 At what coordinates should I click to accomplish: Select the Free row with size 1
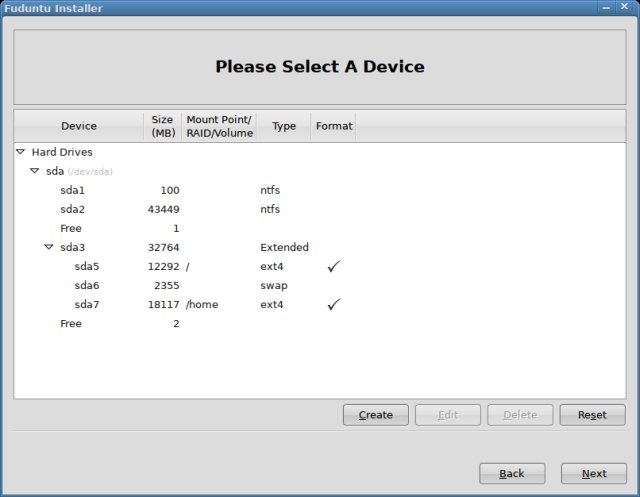pos(320,228)
